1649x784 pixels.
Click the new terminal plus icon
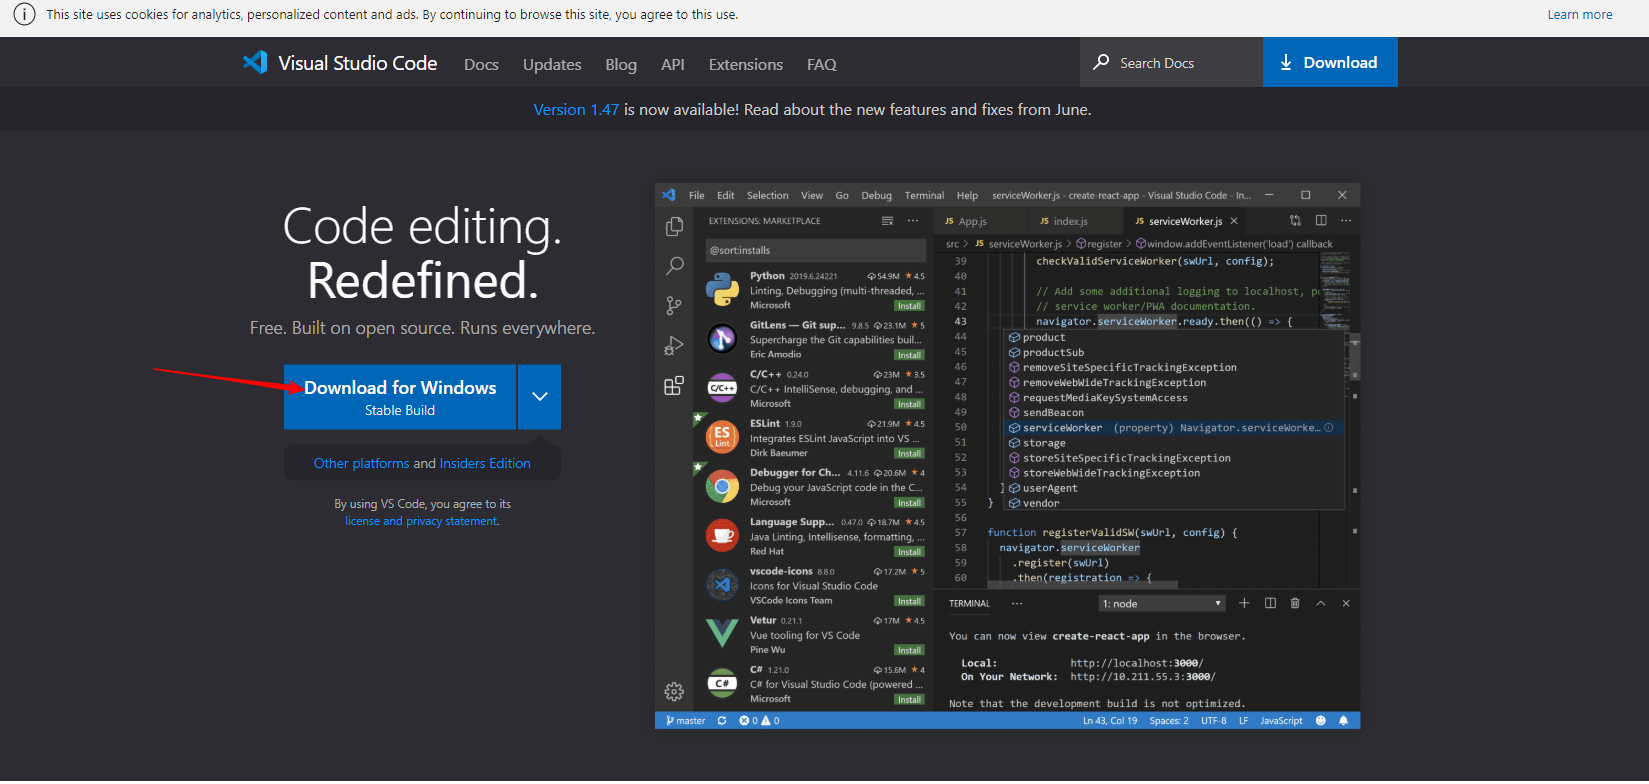coord(1244,603)
